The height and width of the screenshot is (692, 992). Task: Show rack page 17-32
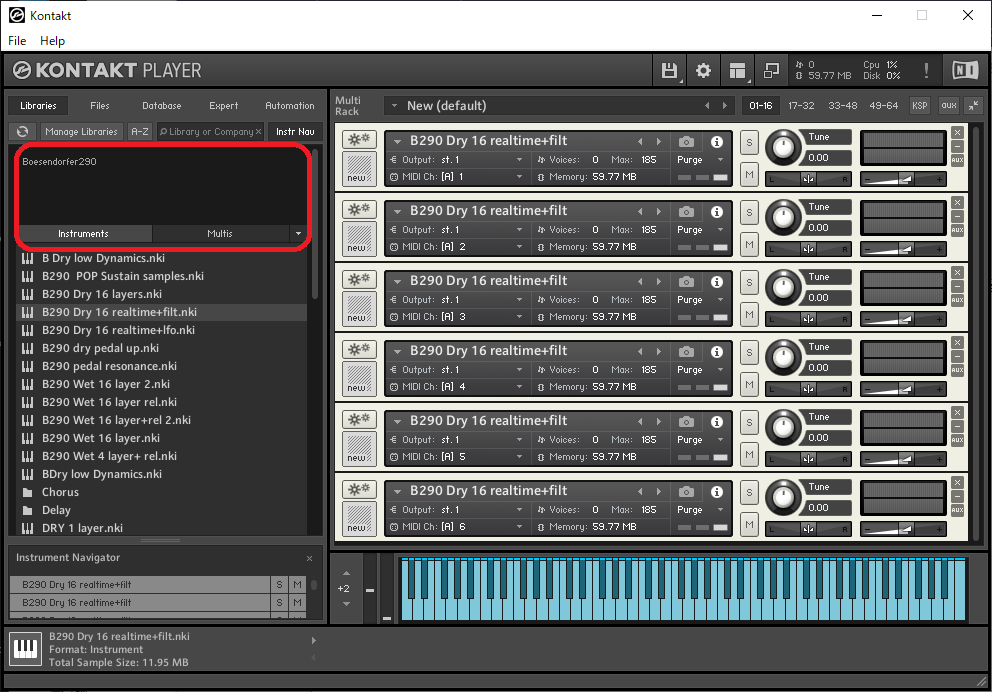pyautogui.click(x=802, y=106)
